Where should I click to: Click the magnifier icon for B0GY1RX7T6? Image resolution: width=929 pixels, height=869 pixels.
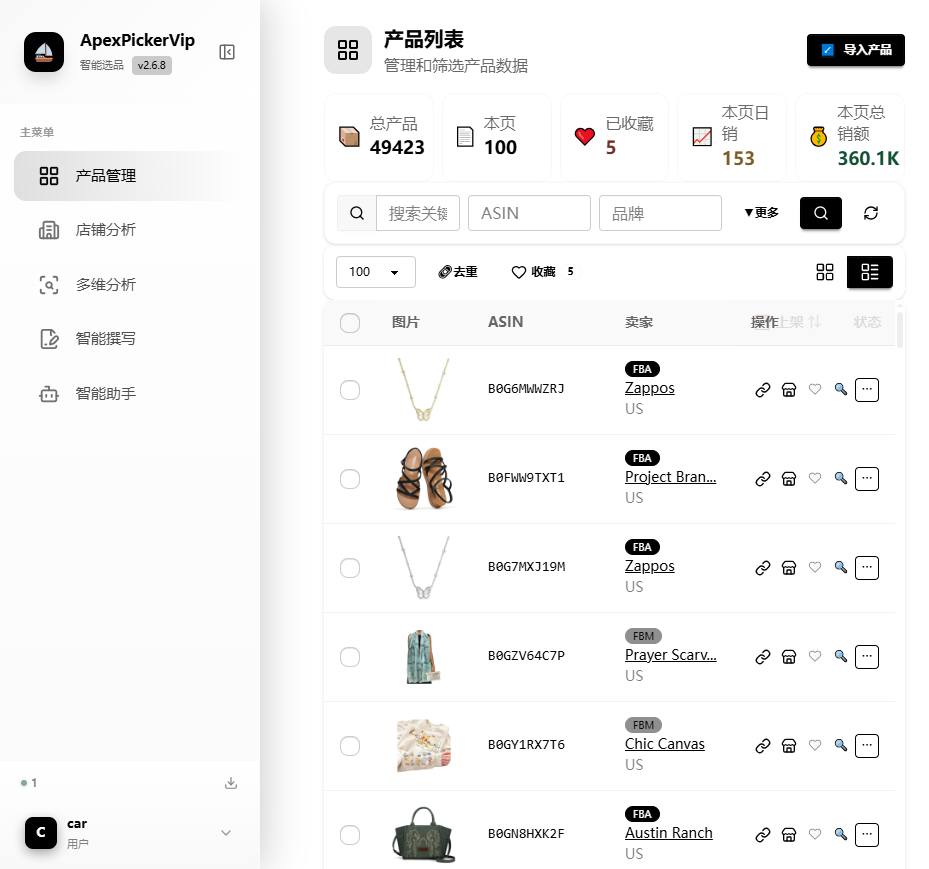841,745
